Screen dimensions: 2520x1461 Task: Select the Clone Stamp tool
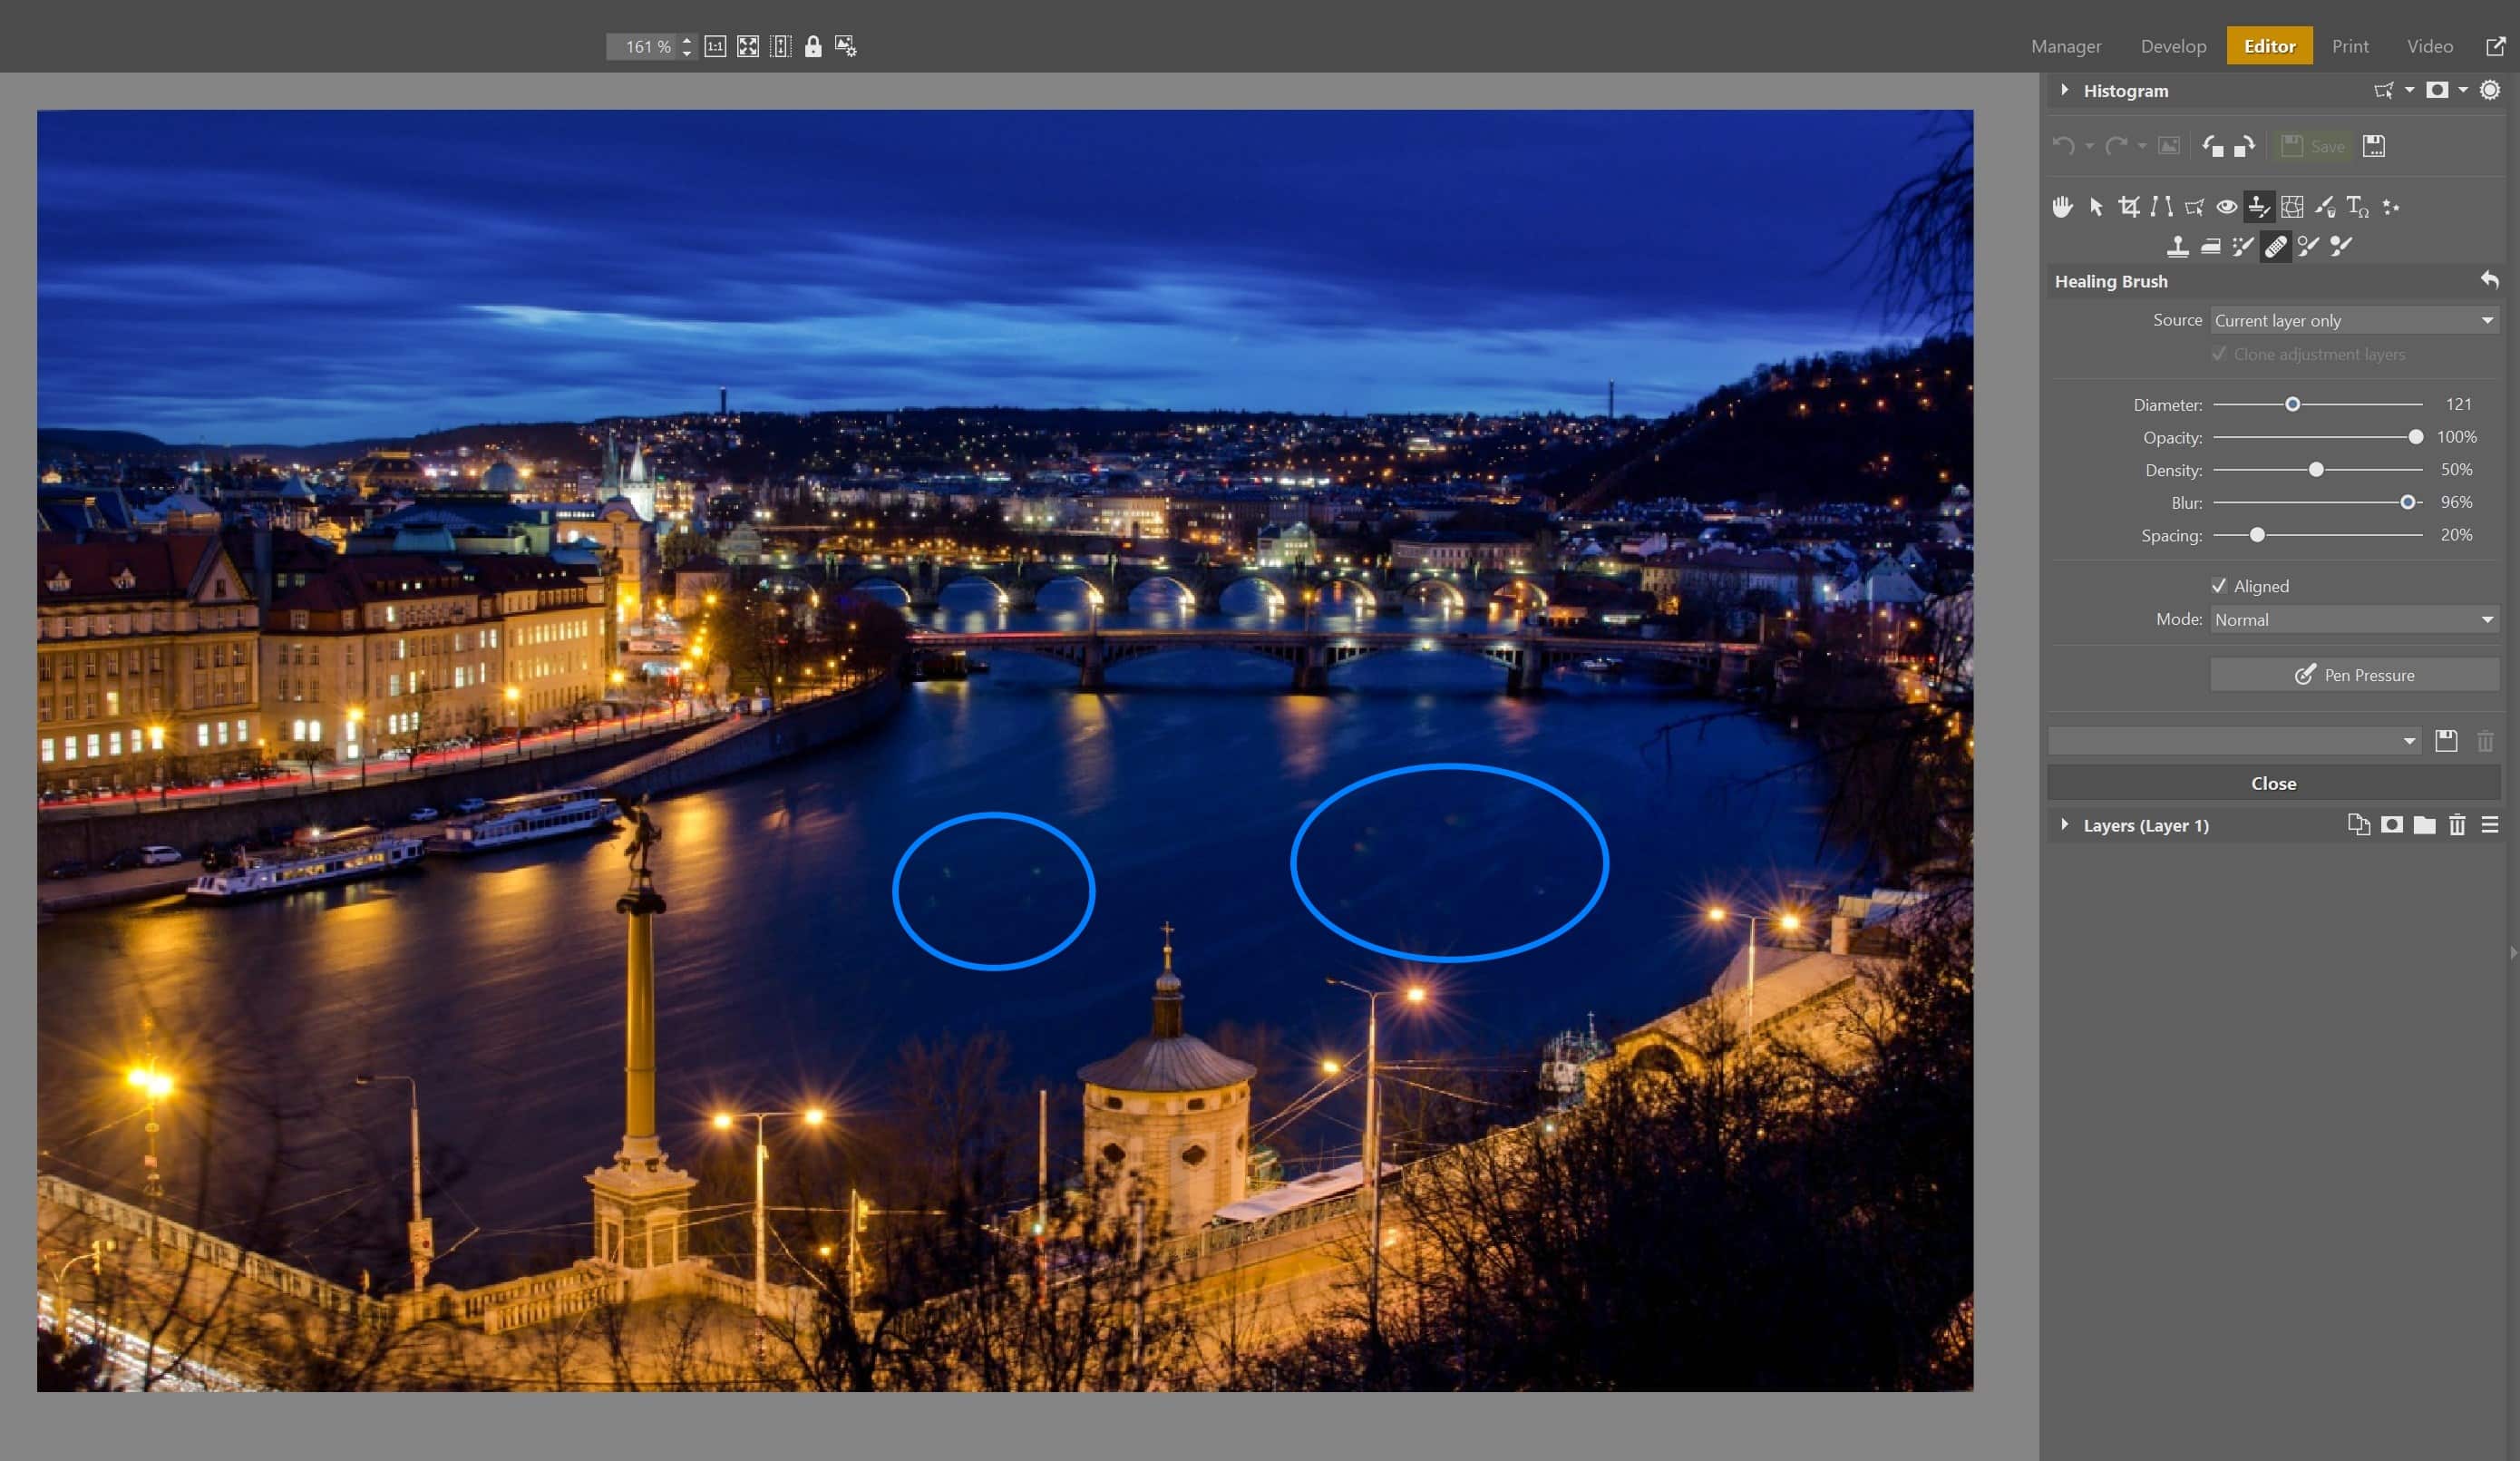pyautogui.click(x=2177, y=246)
